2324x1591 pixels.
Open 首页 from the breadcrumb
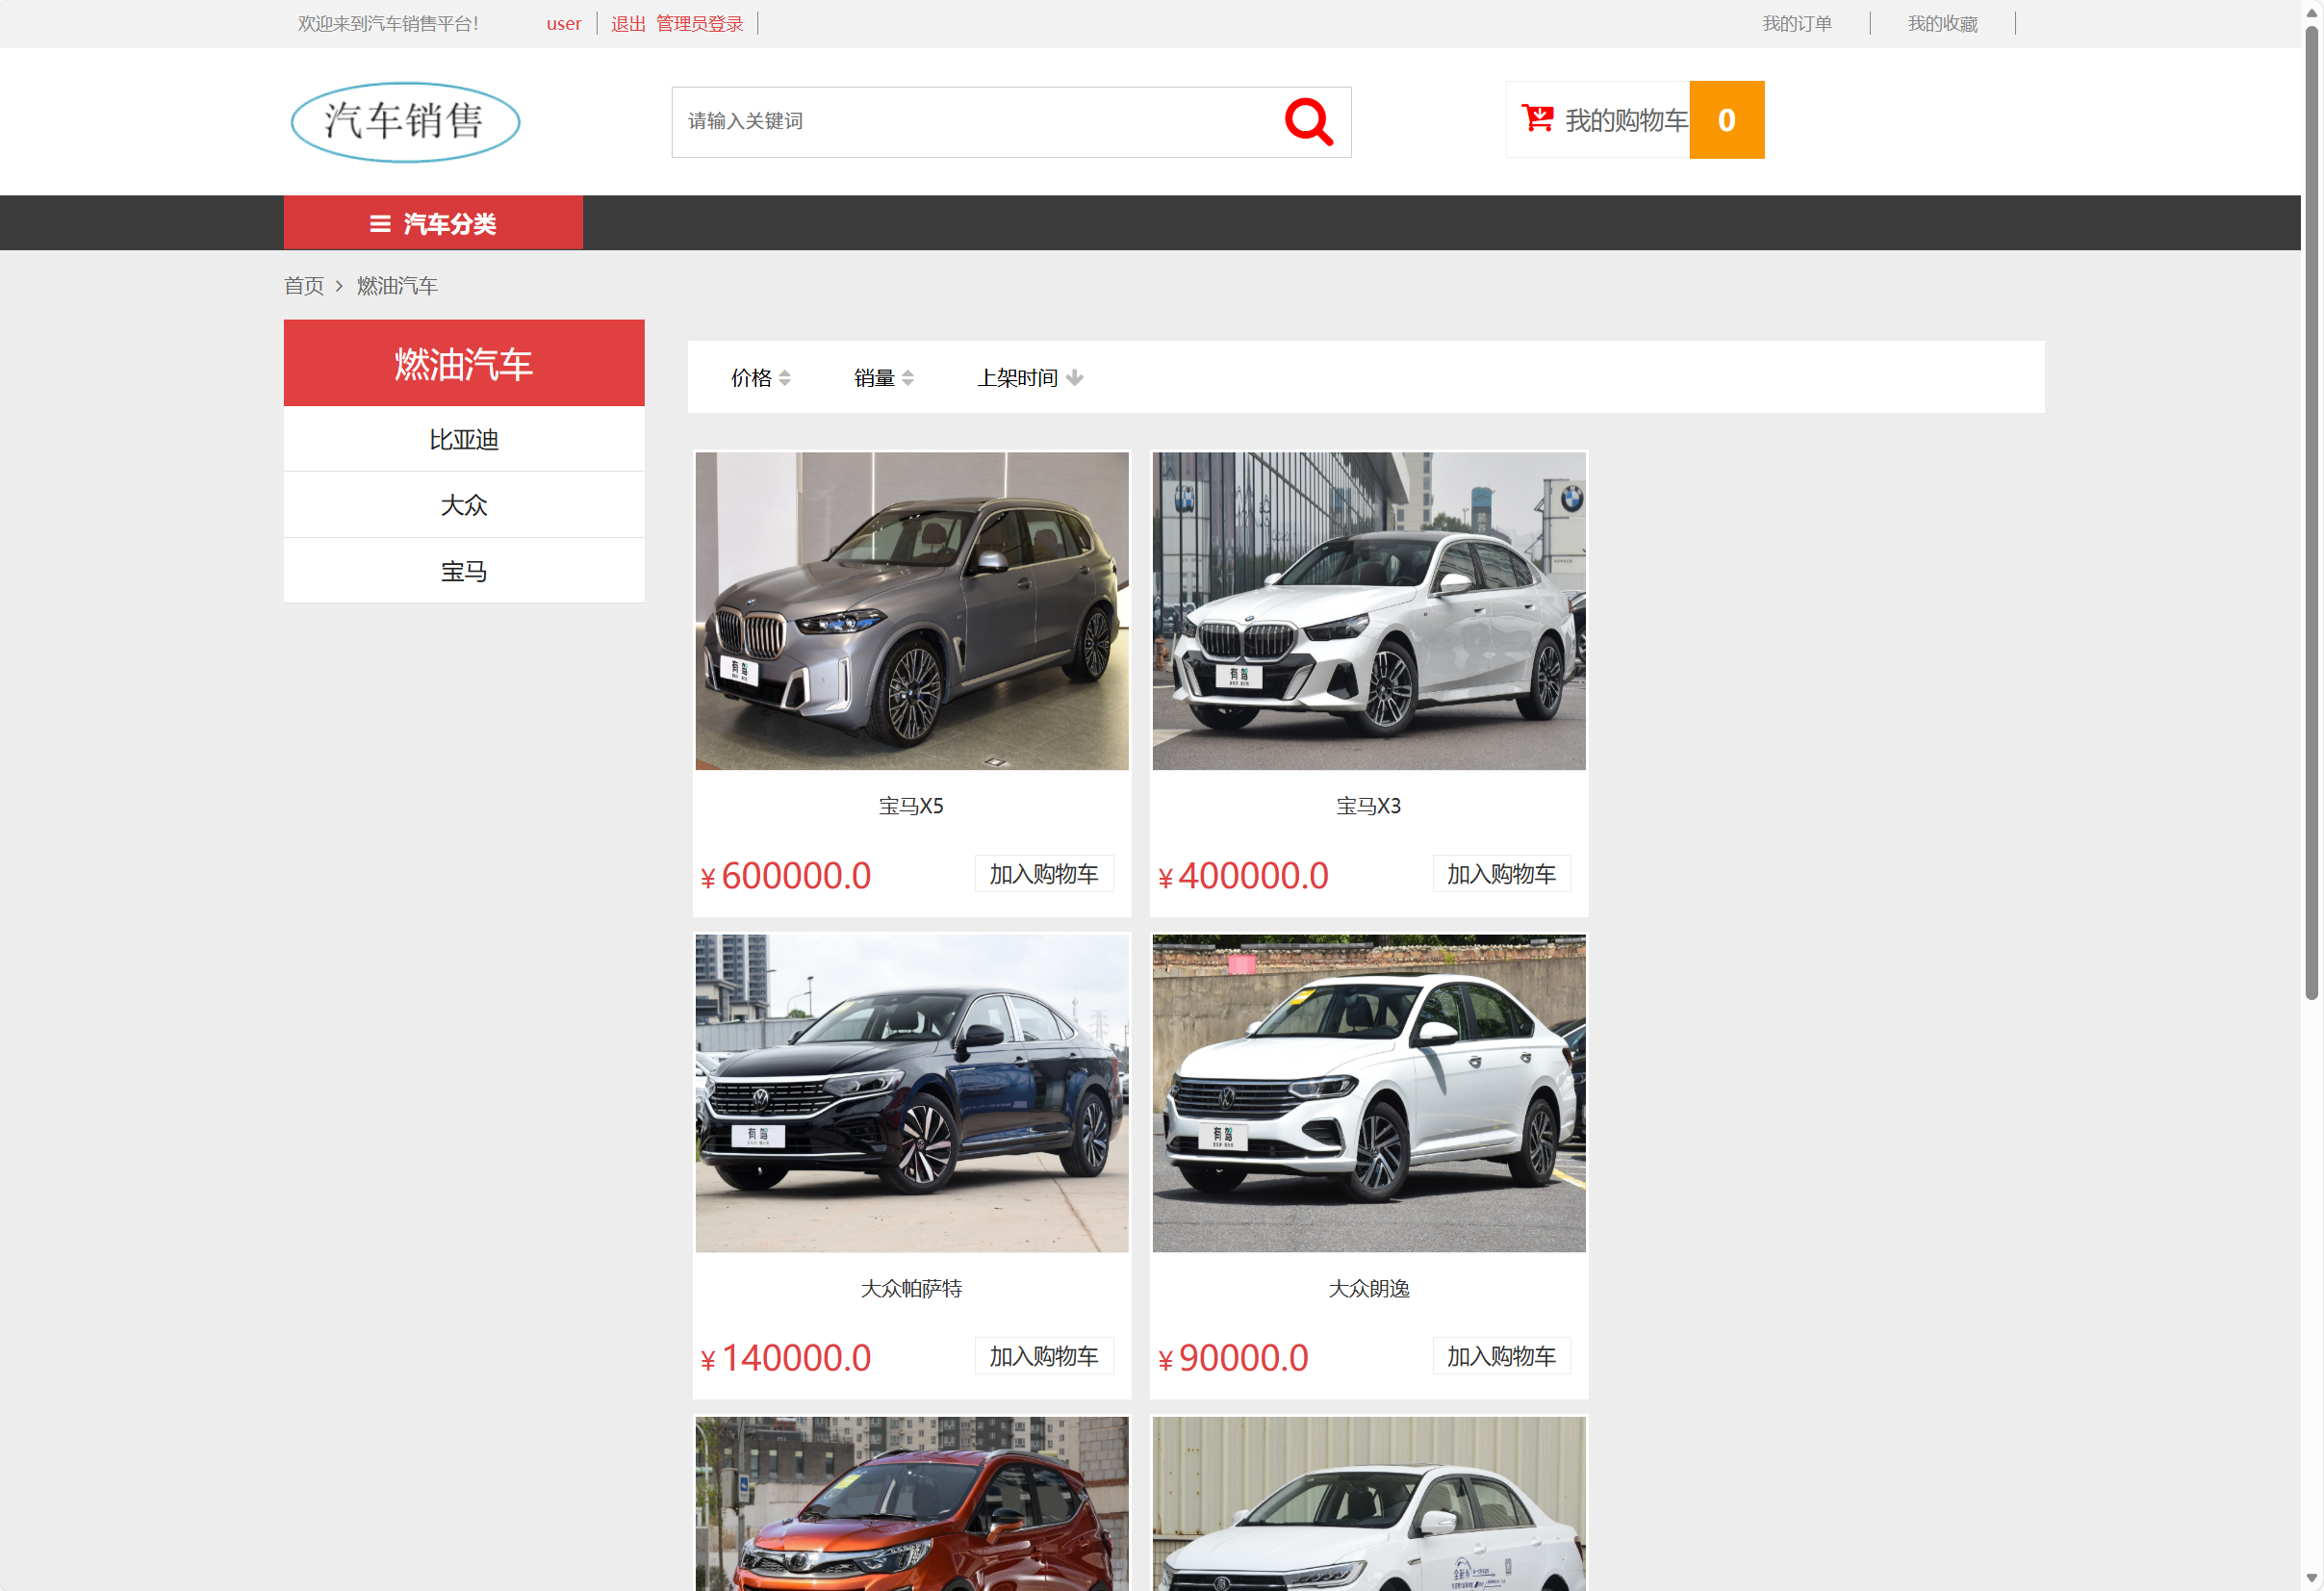[x=303, y=286]
